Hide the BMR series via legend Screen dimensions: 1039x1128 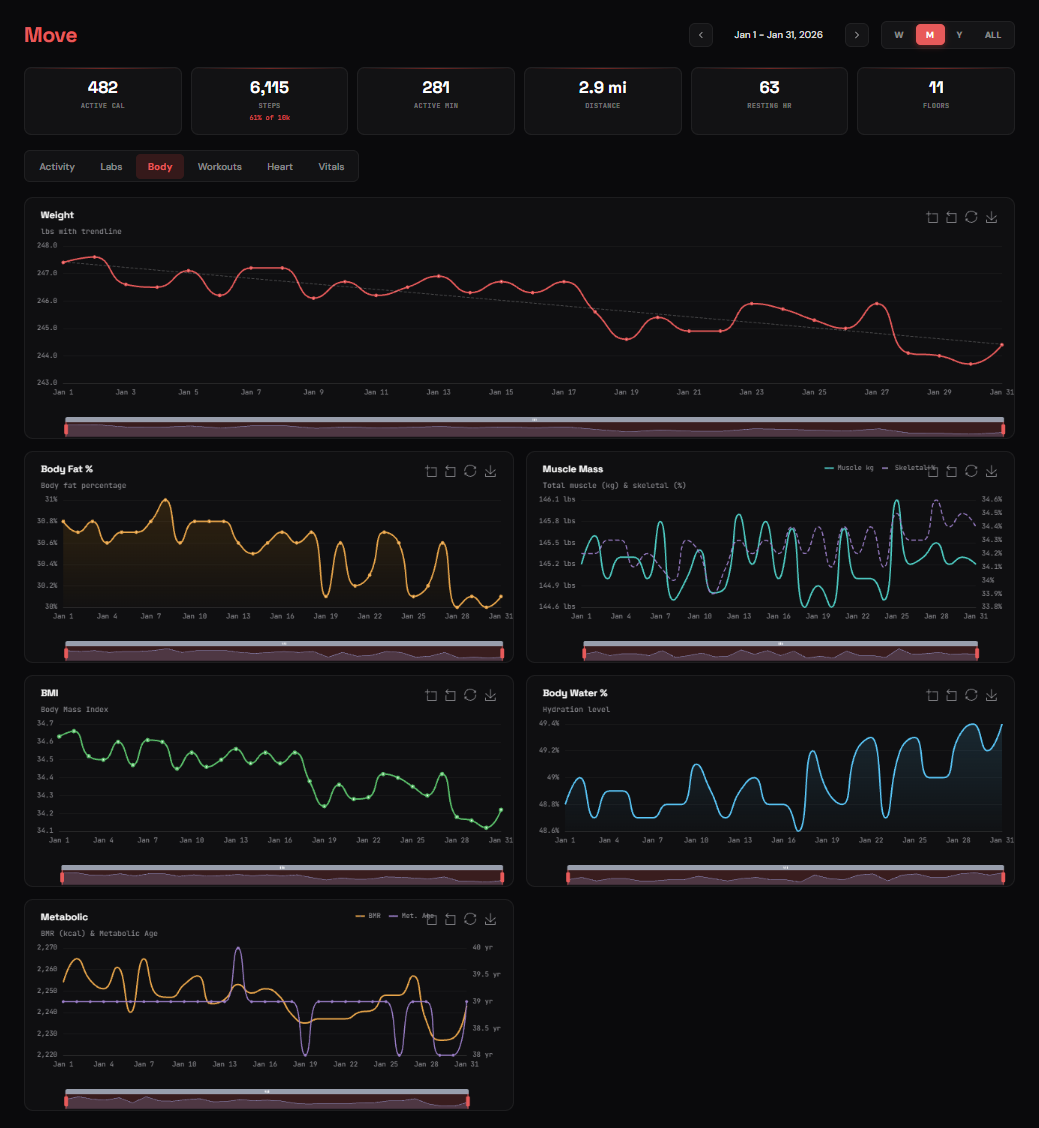point(368,915)
